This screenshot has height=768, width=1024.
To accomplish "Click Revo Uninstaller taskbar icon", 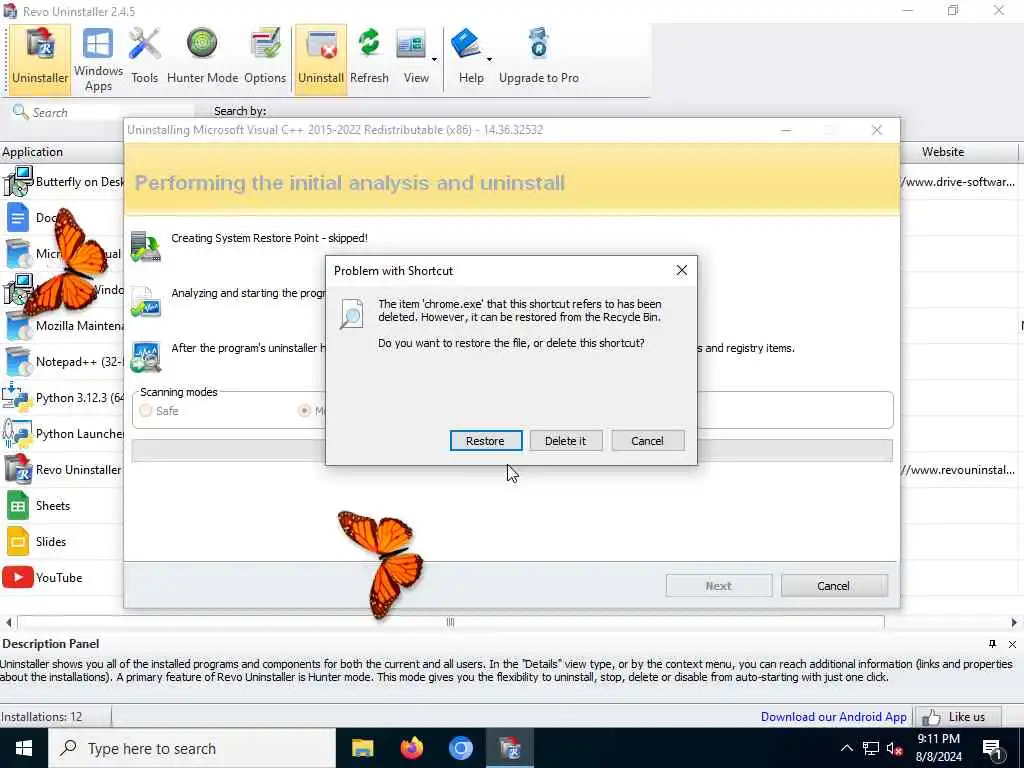I will (509, 748).
